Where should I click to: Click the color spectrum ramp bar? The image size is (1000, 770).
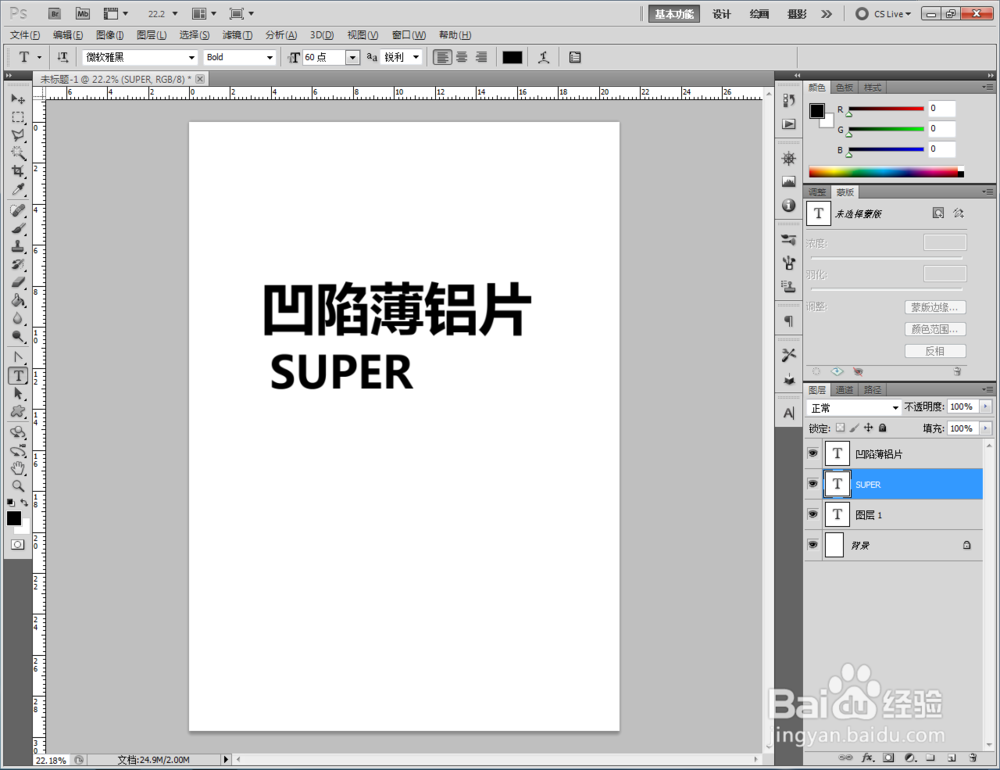coord(886,172)
